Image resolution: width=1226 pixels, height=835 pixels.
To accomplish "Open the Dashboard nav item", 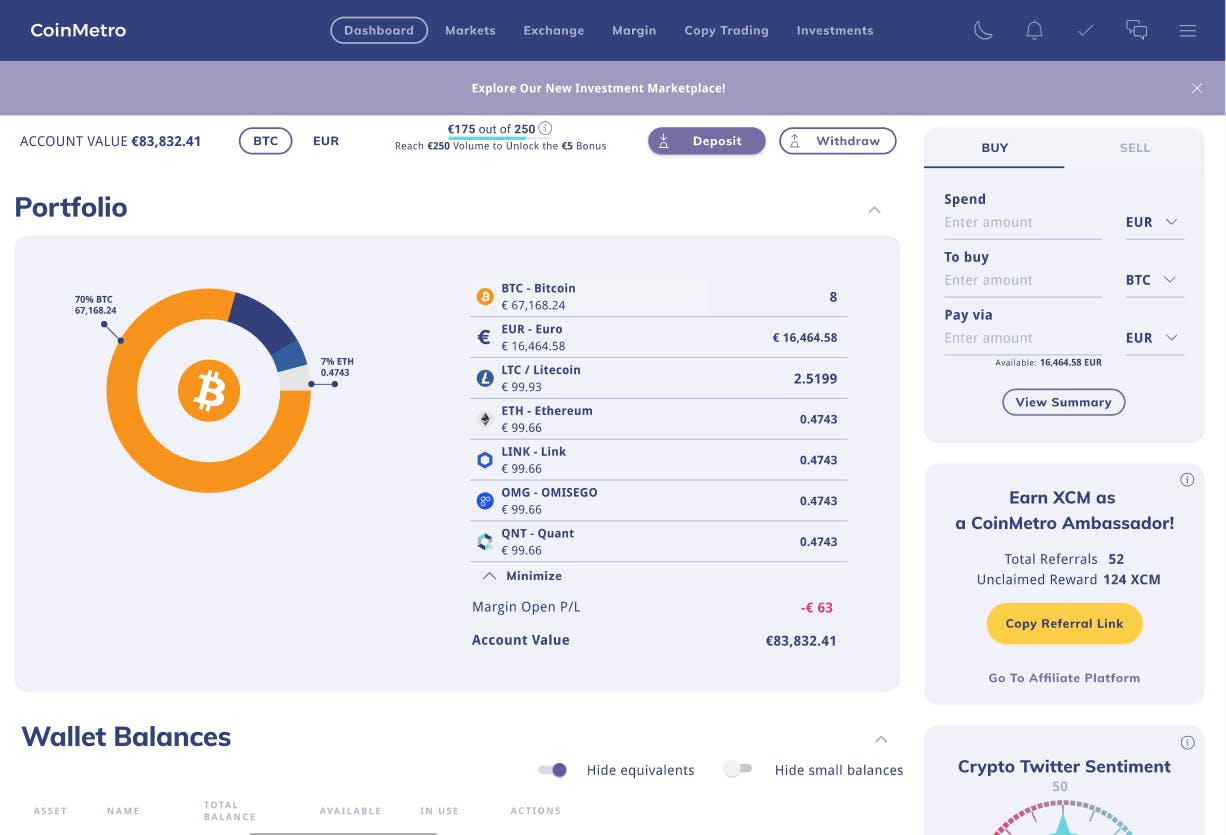I will [379, 31].
